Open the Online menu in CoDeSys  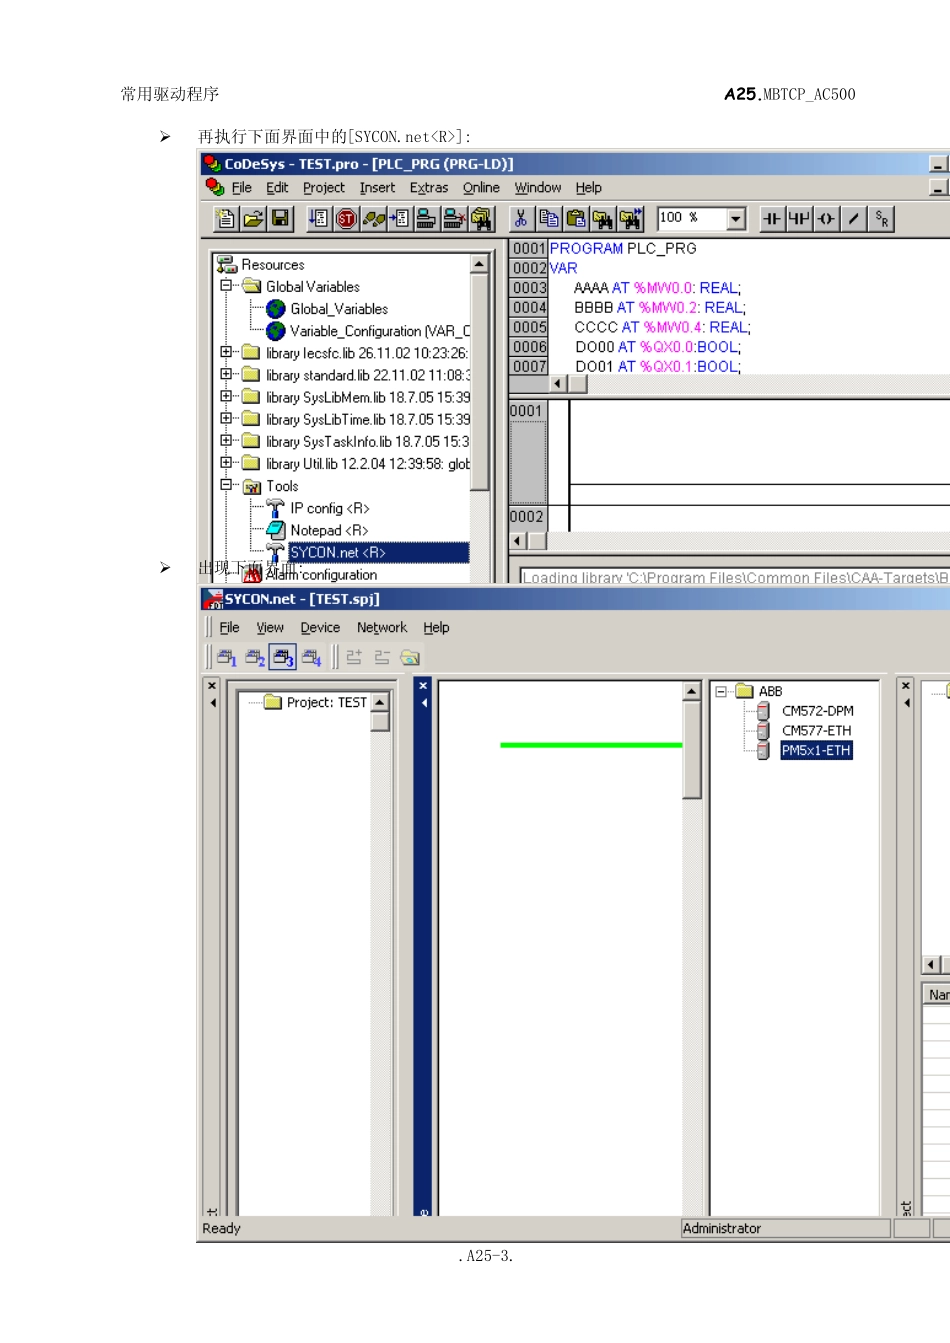480,188
